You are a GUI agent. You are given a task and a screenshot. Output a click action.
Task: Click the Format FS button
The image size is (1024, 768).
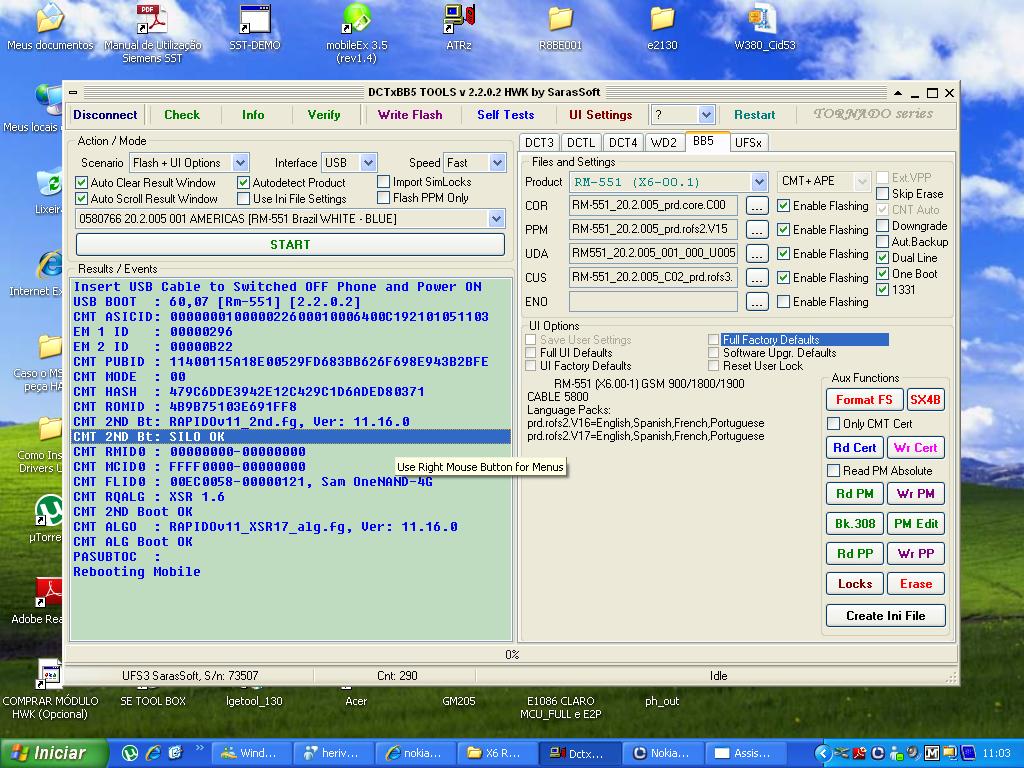pos(864,400)
